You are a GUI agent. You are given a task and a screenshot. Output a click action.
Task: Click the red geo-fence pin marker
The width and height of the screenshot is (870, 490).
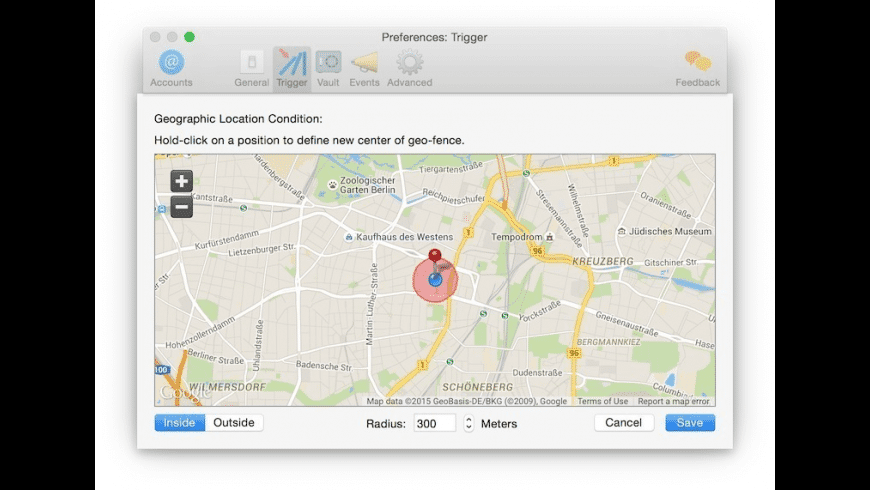pos(435,255)
